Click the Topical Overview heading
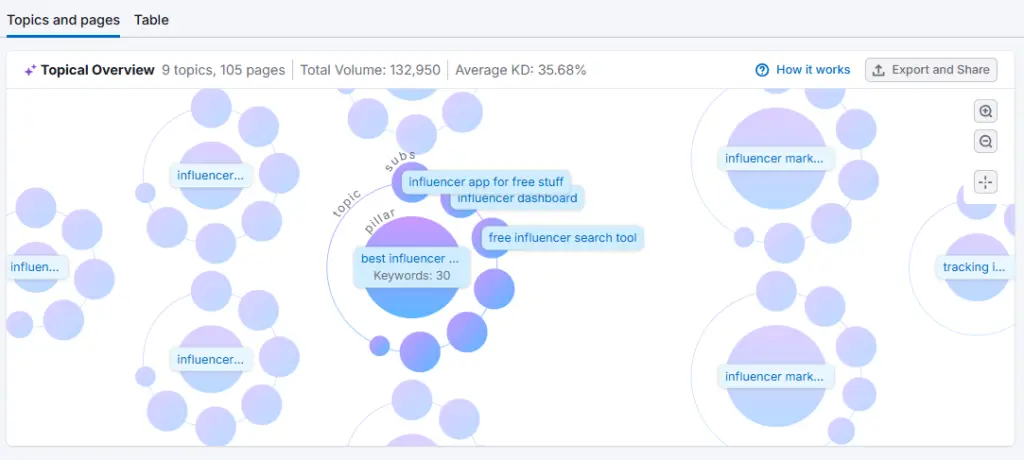The height and width of the screenshot is (460, 1024). pos(97,70)
